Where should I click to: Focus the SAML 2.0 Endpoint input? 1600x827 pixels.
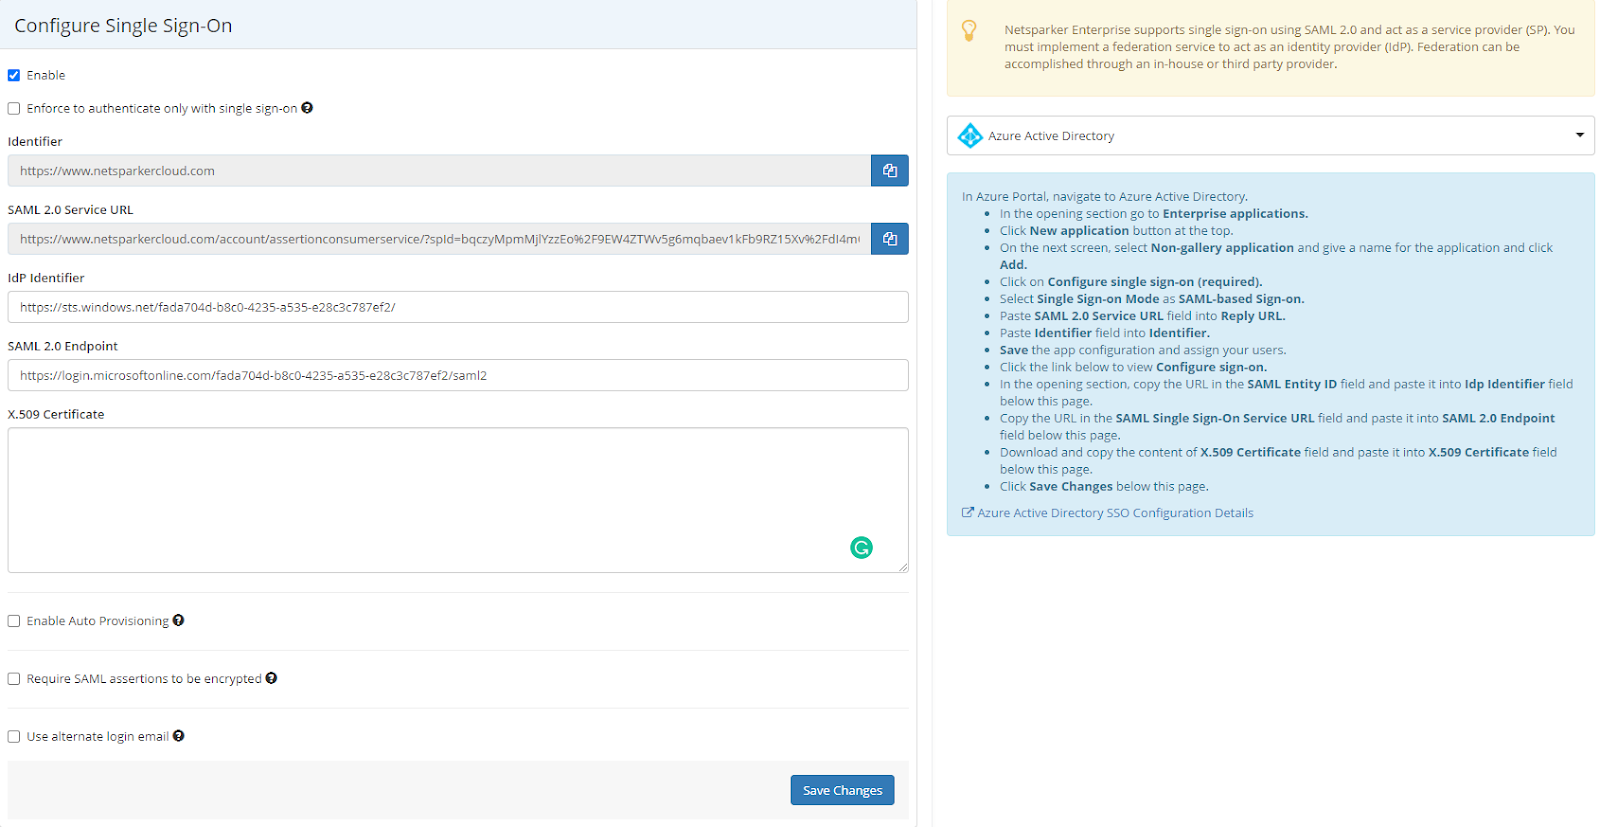pos(457,376)
